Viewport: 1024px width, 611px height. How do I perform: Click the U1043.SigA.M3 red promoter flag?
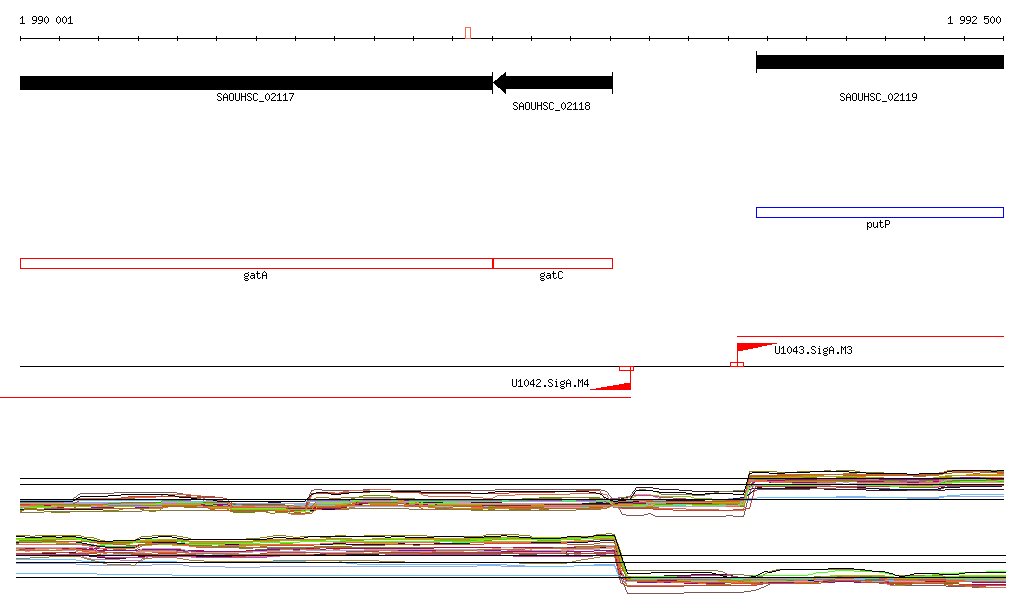coord(756,348)
